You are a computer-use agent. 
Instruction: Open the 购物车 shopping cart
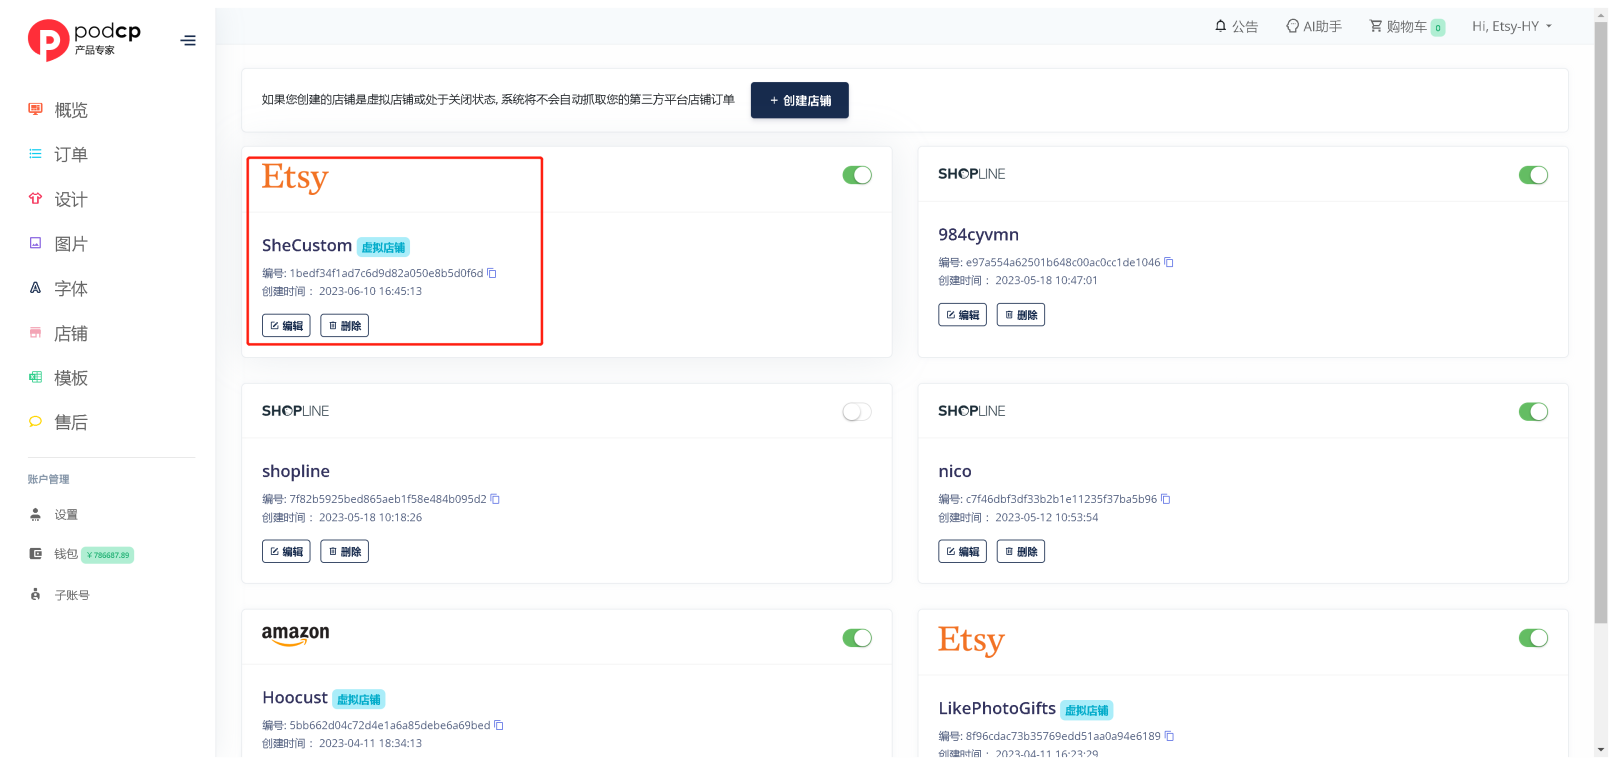click(x=1407, y=27)
